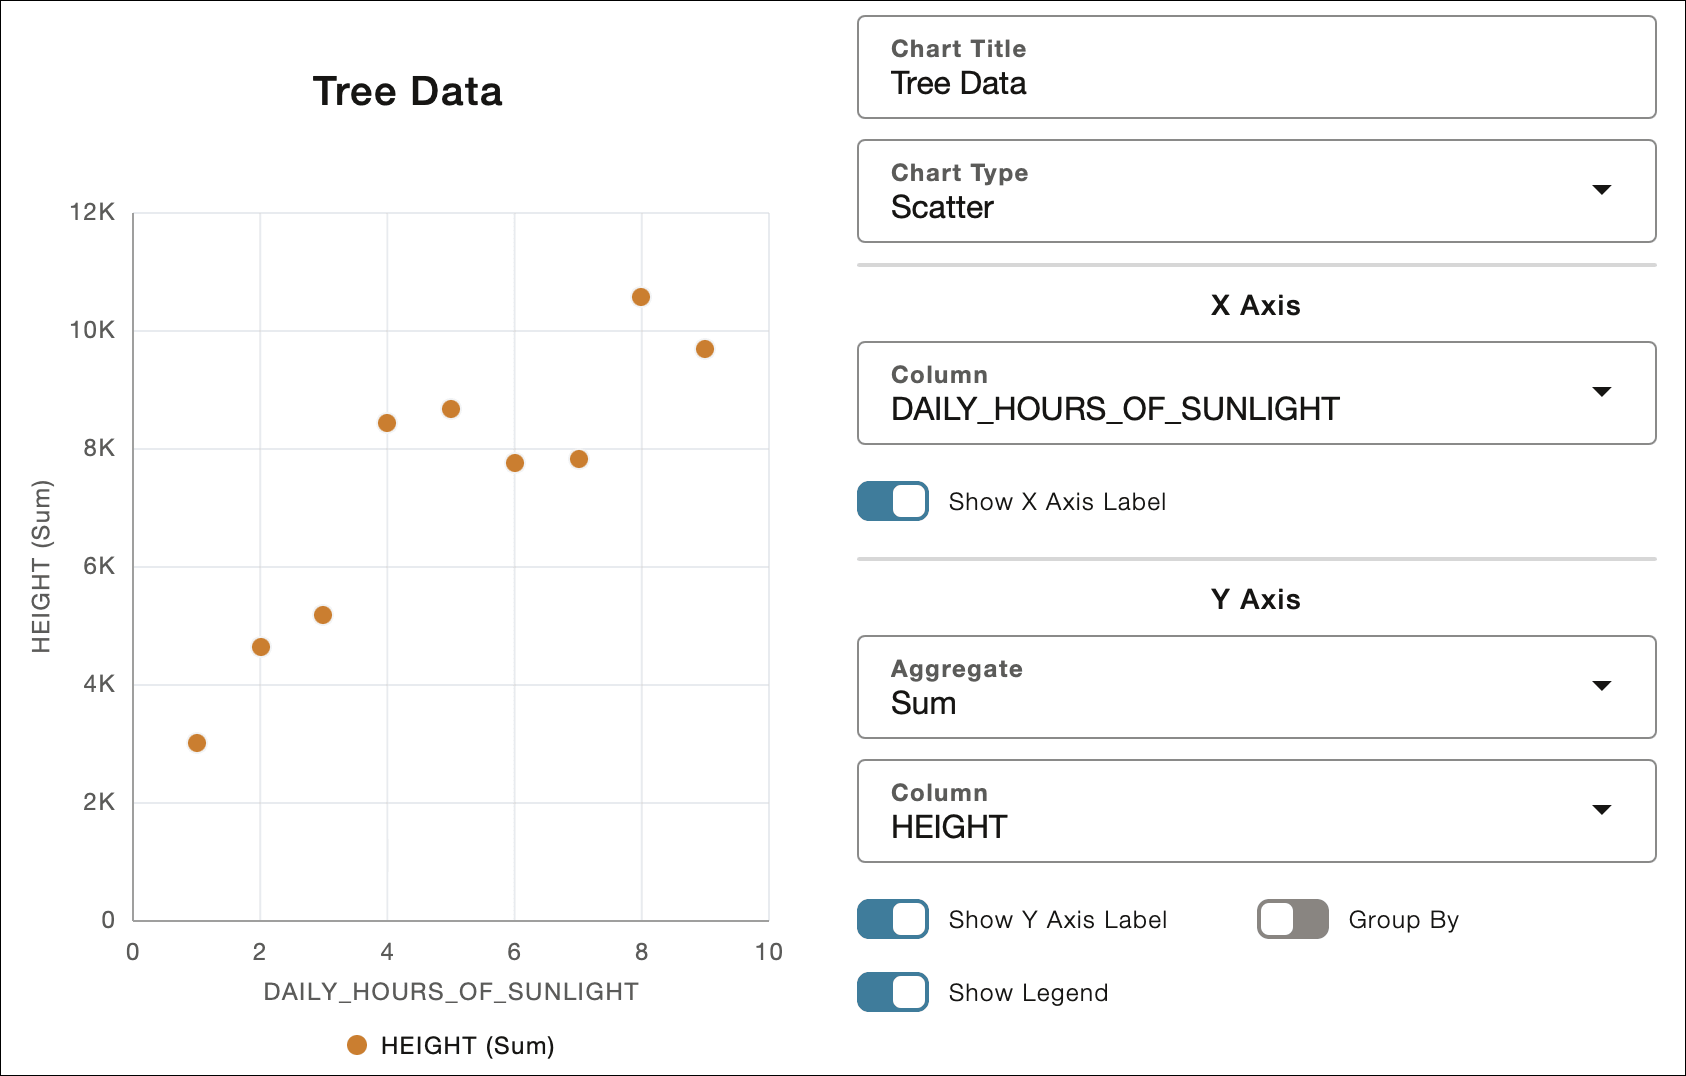
Task: Select the HEIGHT (Sum) legend label
Action: 467,1045
